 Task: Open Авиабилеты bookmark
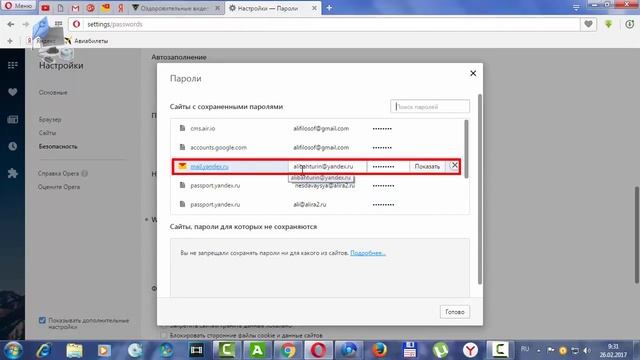[87, 41]
